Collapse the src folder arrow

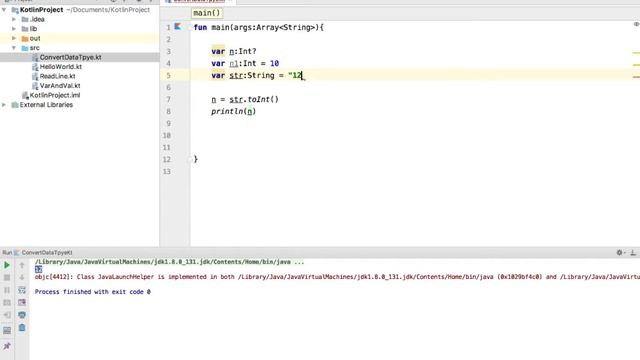pyautogui.click(x=14, y=48)
